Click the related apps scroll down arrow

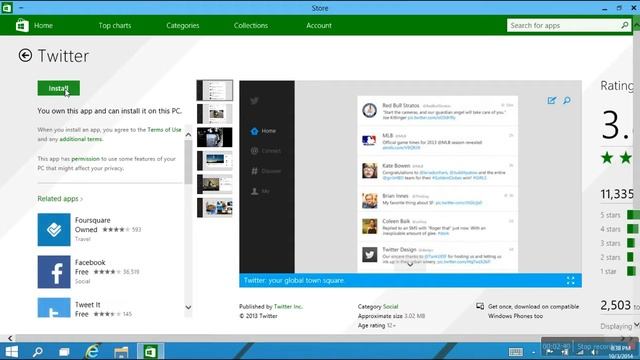click(188, 307)
